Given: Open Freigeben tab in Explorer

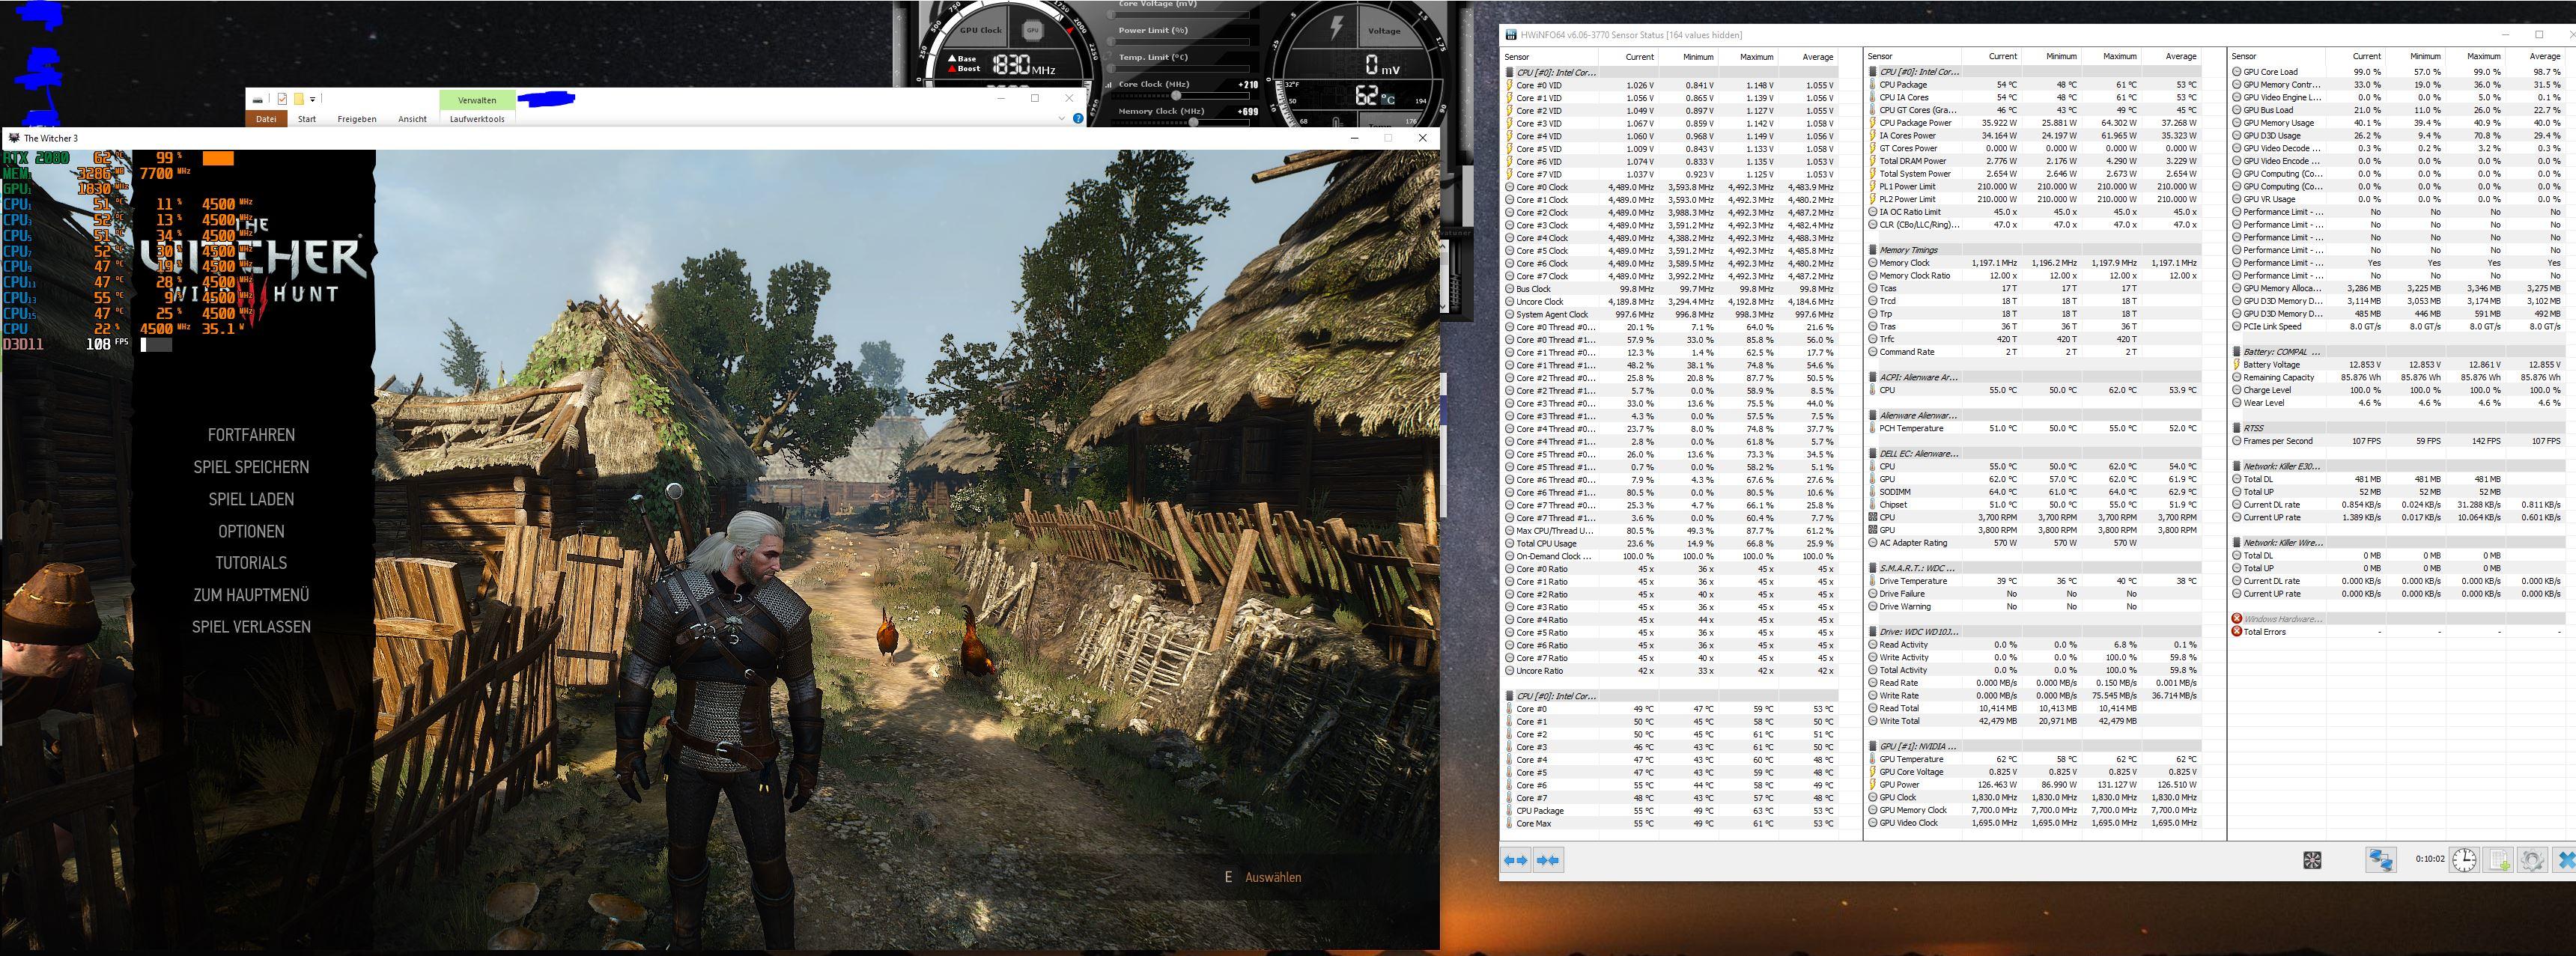Looking at the screenshot, I should (x=357, y=118).
